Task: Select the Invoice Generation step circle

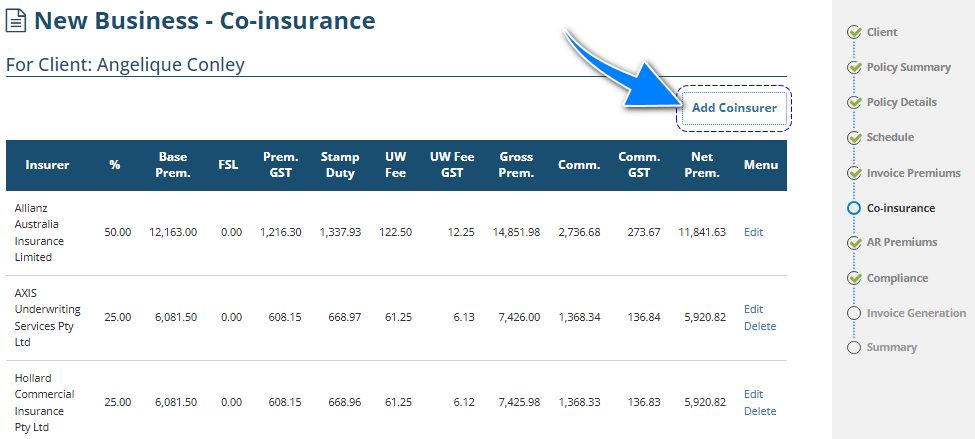Action: tap(854, 313)
